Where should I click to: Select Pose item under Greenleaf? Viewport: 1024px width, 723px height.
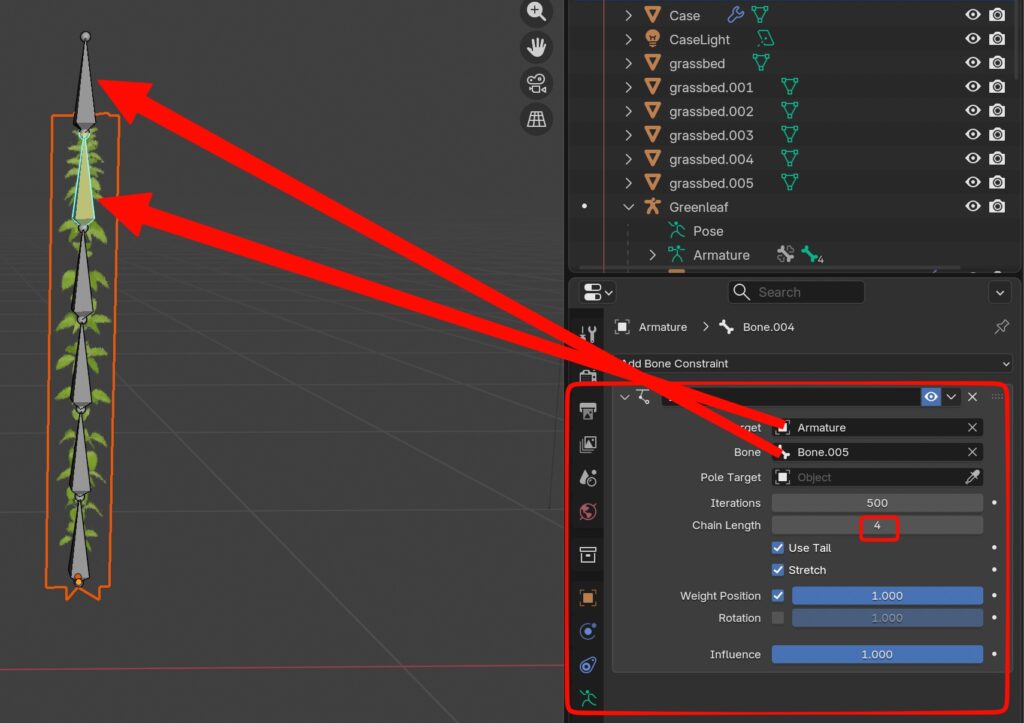pos(707,231)
